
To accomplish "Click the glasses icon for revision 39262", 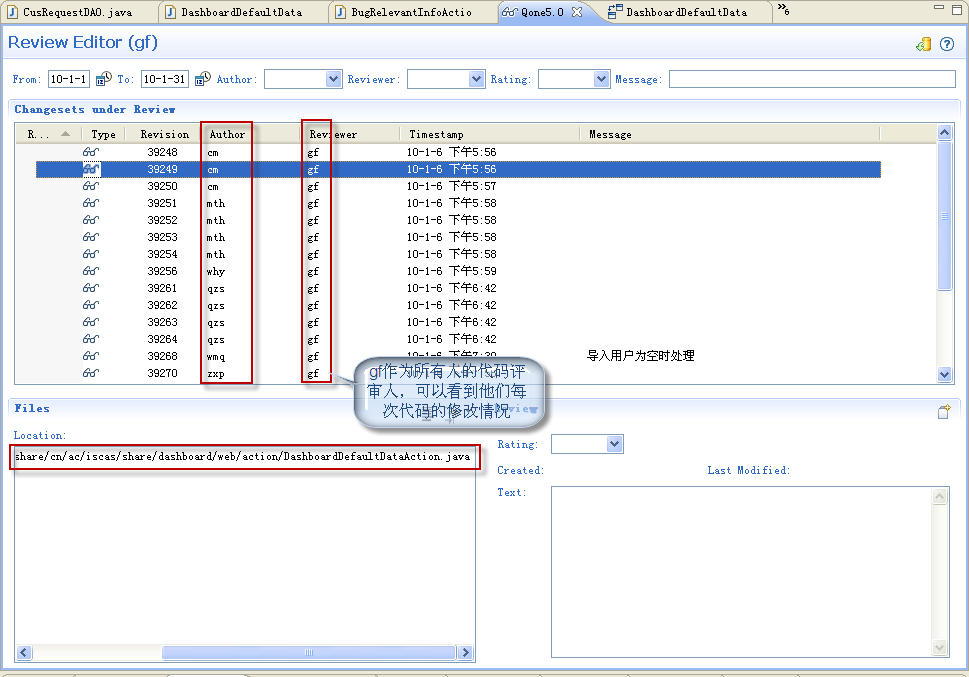I will [x=91, y=305].
